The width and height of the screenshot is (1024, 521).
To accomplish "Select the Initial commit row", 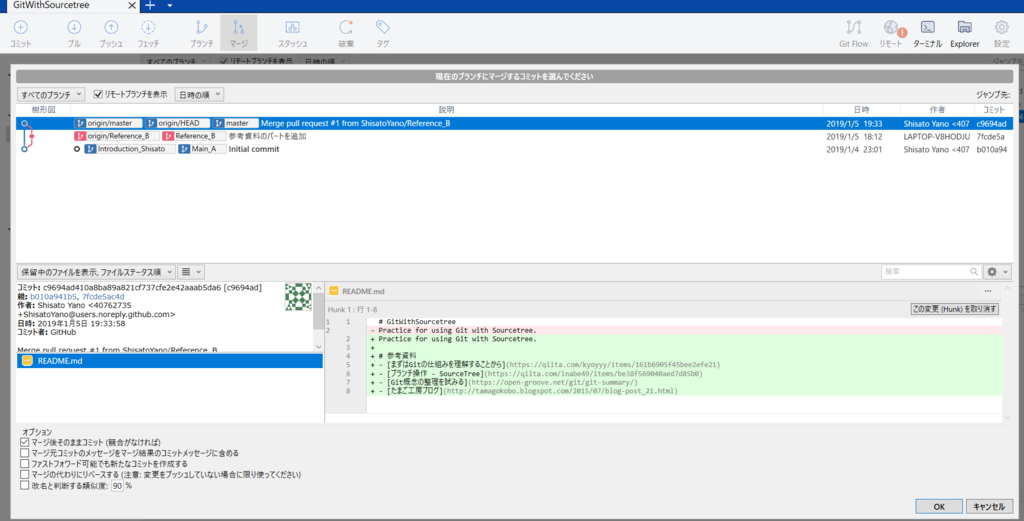I will 515,149.
